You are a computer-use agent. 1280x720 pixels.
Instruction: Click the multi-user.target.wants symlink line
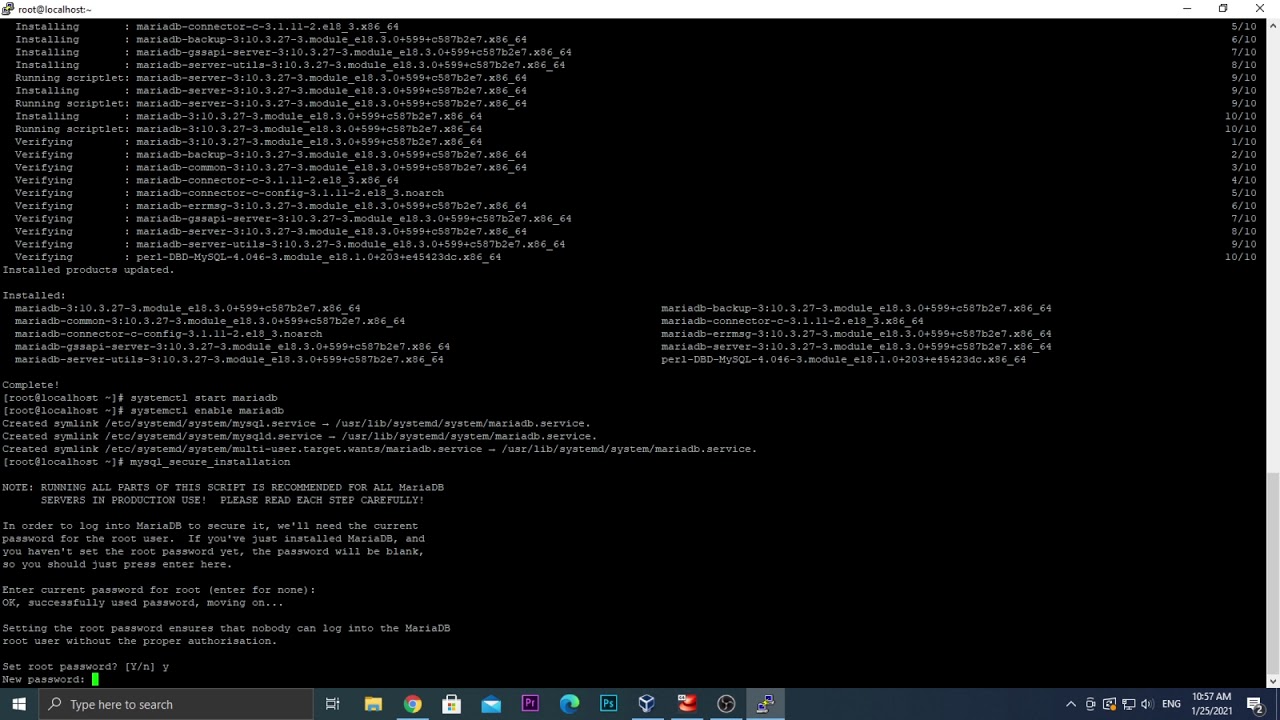379,449
